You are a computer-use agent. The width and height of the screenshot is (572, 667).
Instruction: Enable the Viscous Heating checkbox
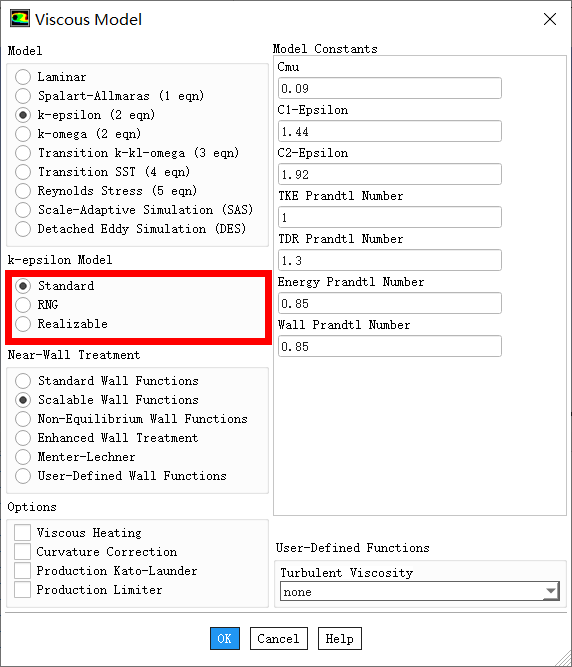point(23,533)
